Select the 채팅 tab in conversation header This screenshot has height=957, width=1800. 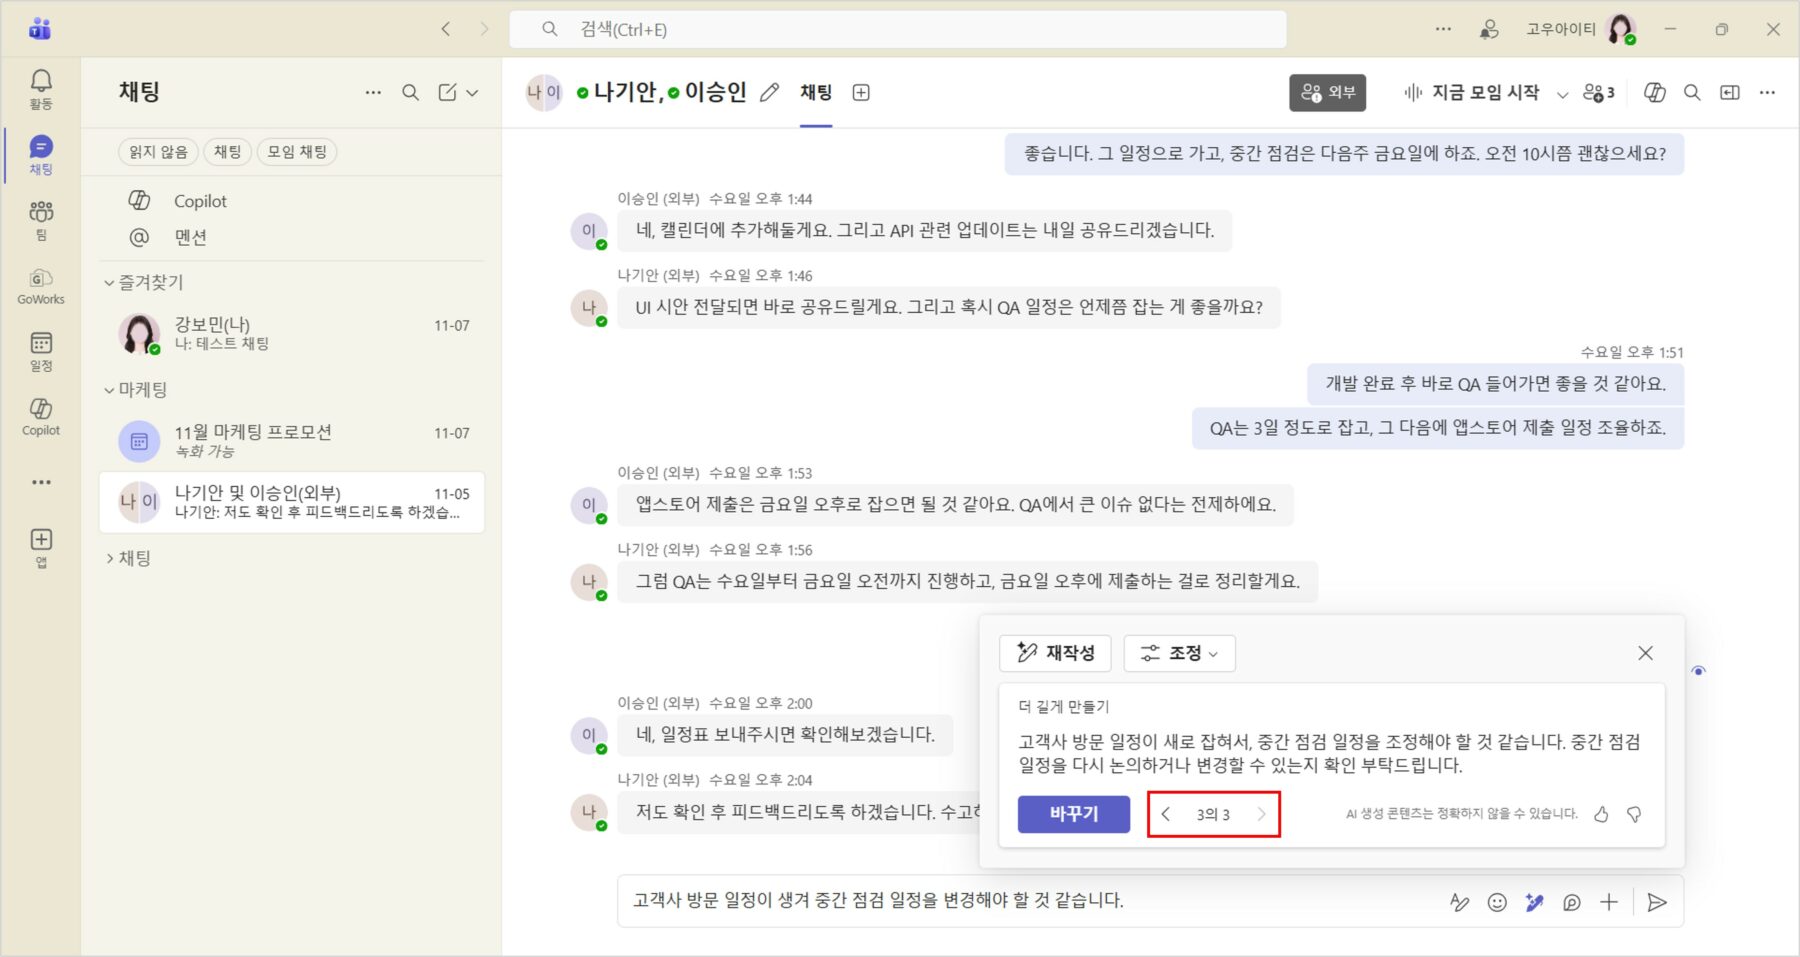click(x=816, y=93)
